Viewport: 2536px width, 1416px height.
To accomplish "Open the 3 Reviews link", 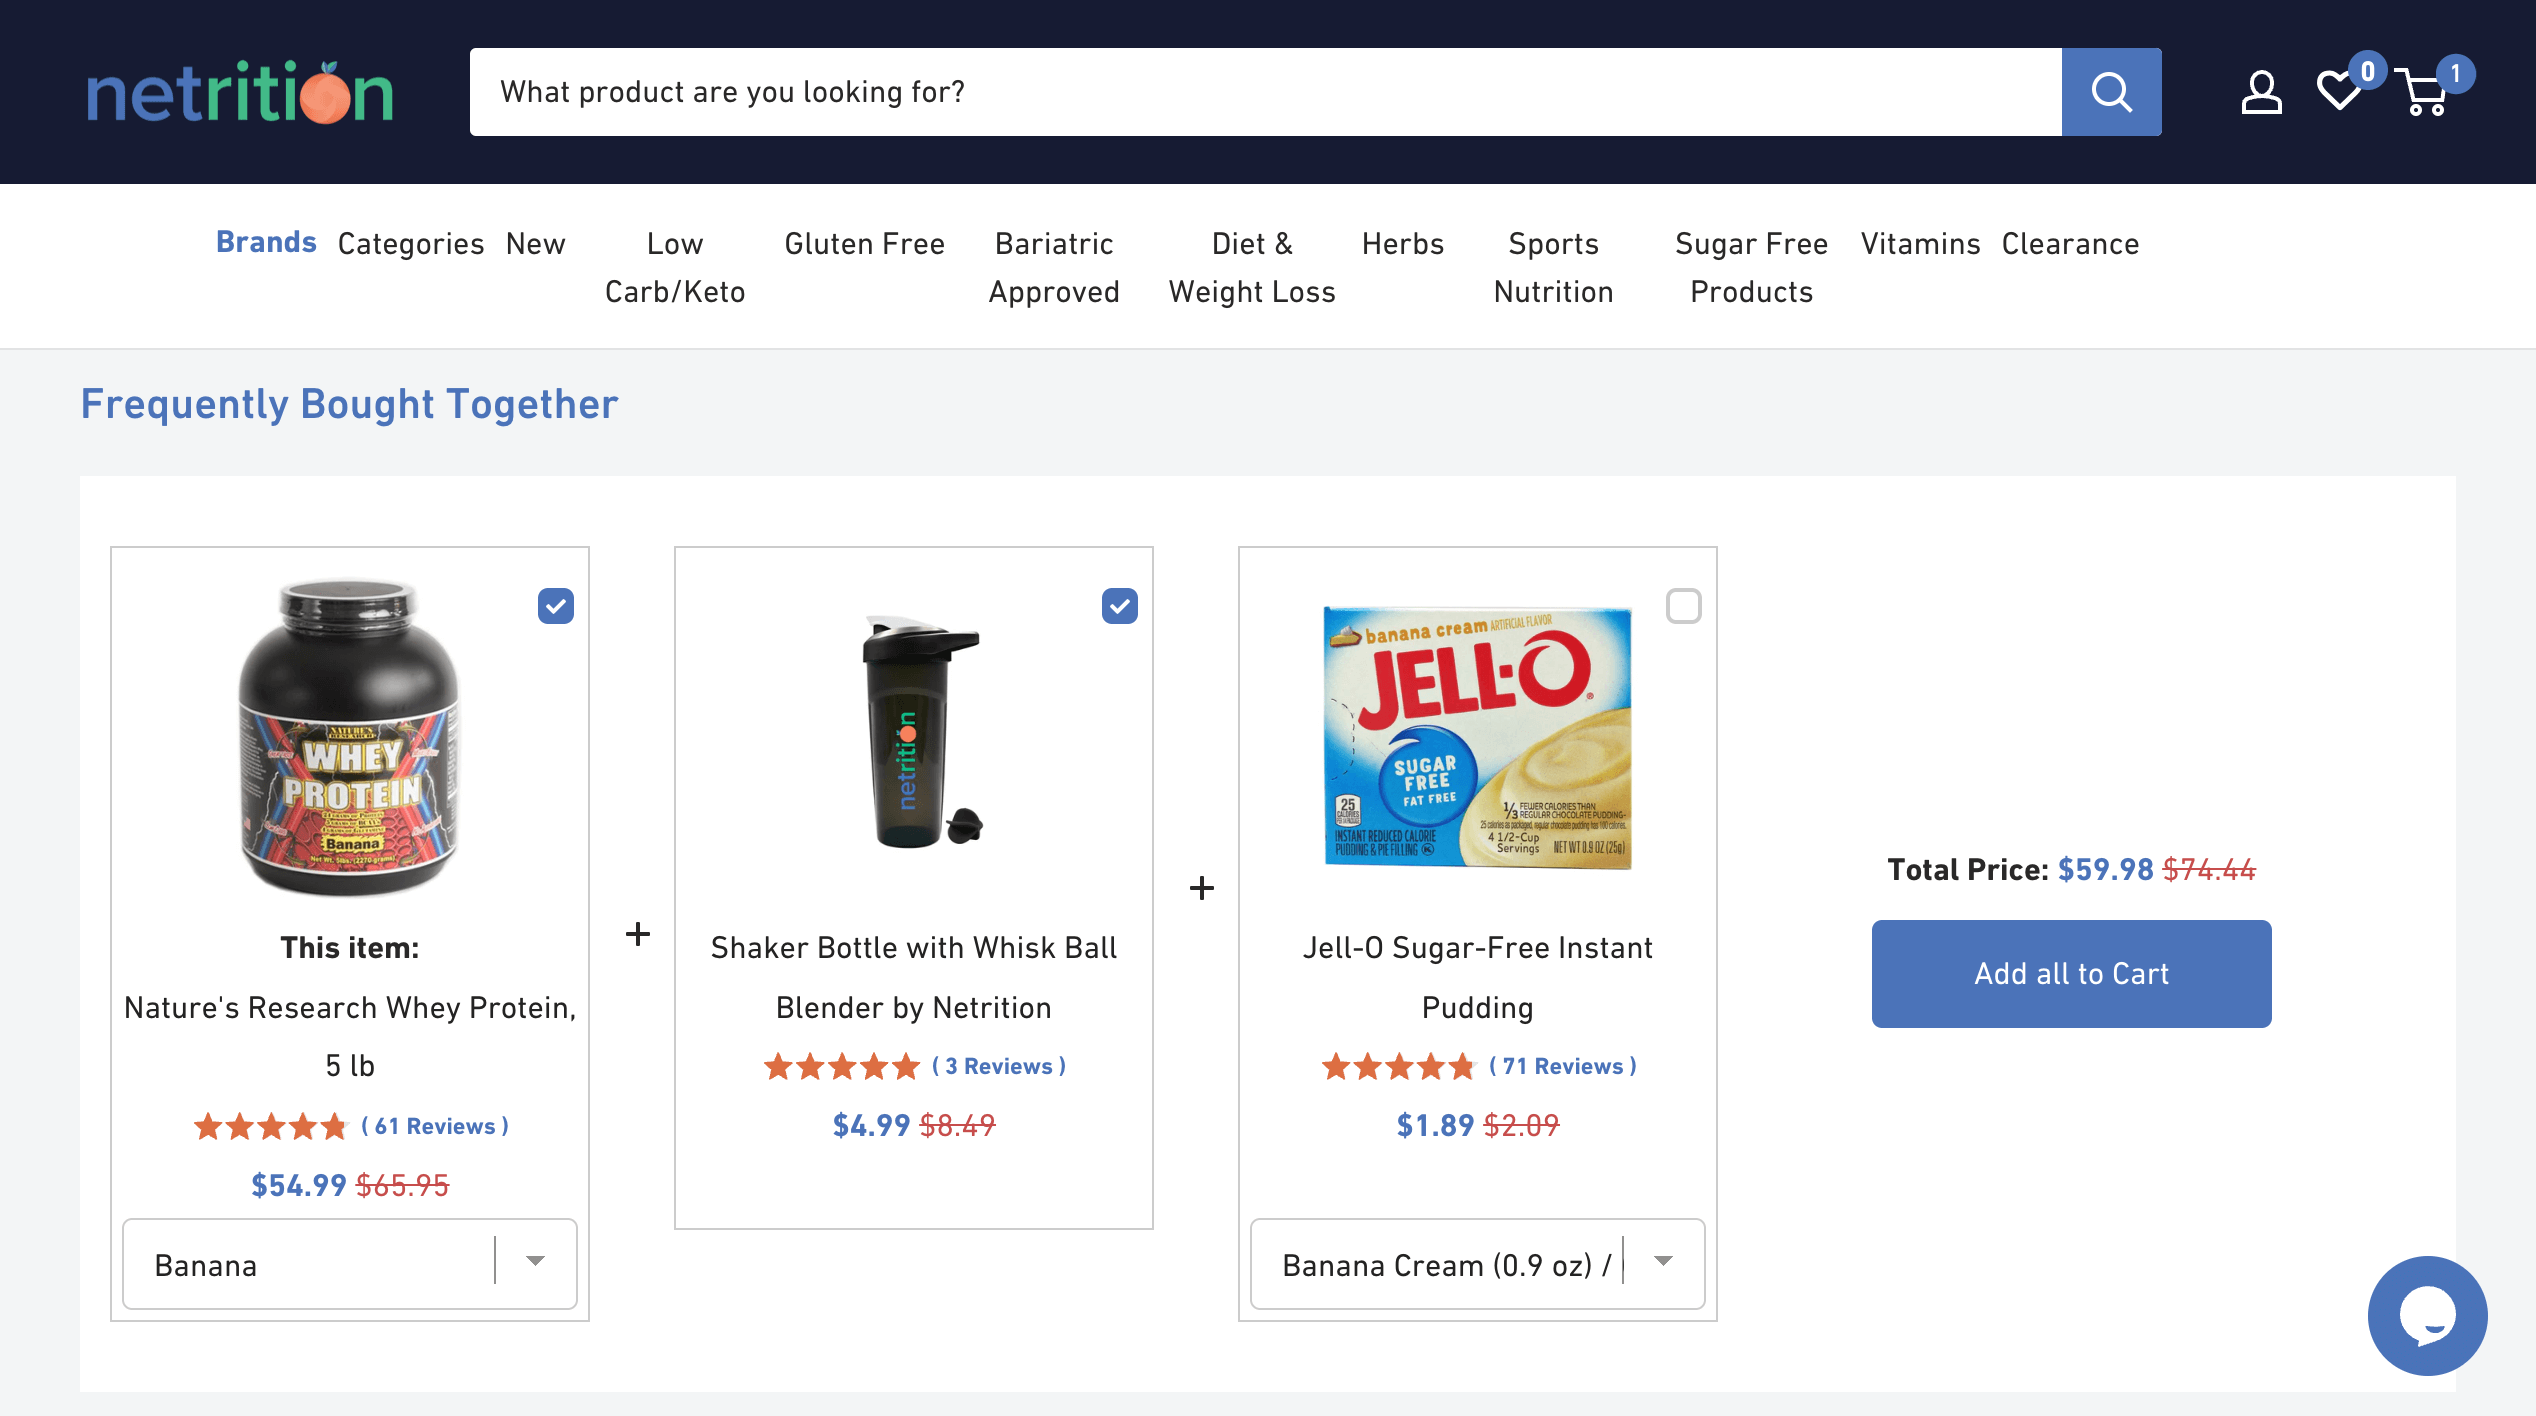I will click(999, 1066).
